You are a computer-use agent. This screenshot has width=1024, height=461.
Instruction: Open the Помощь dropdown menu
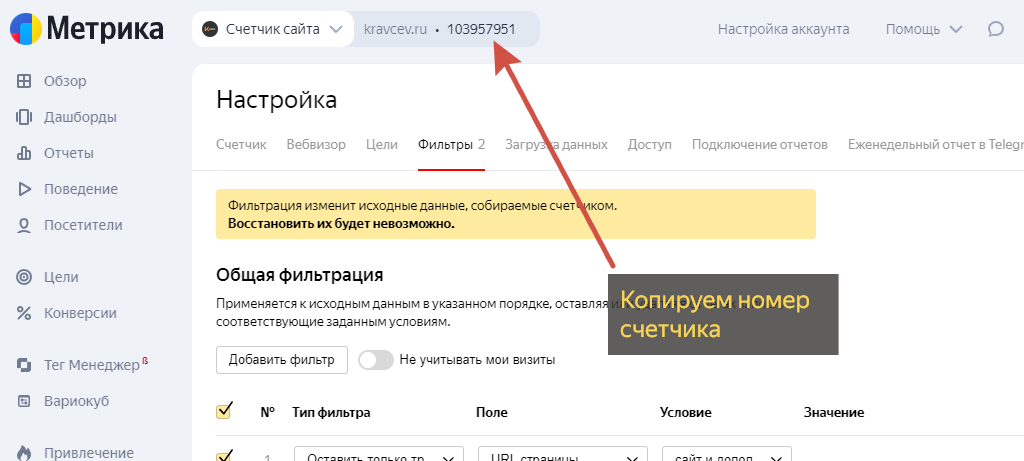tap(924, 29)
